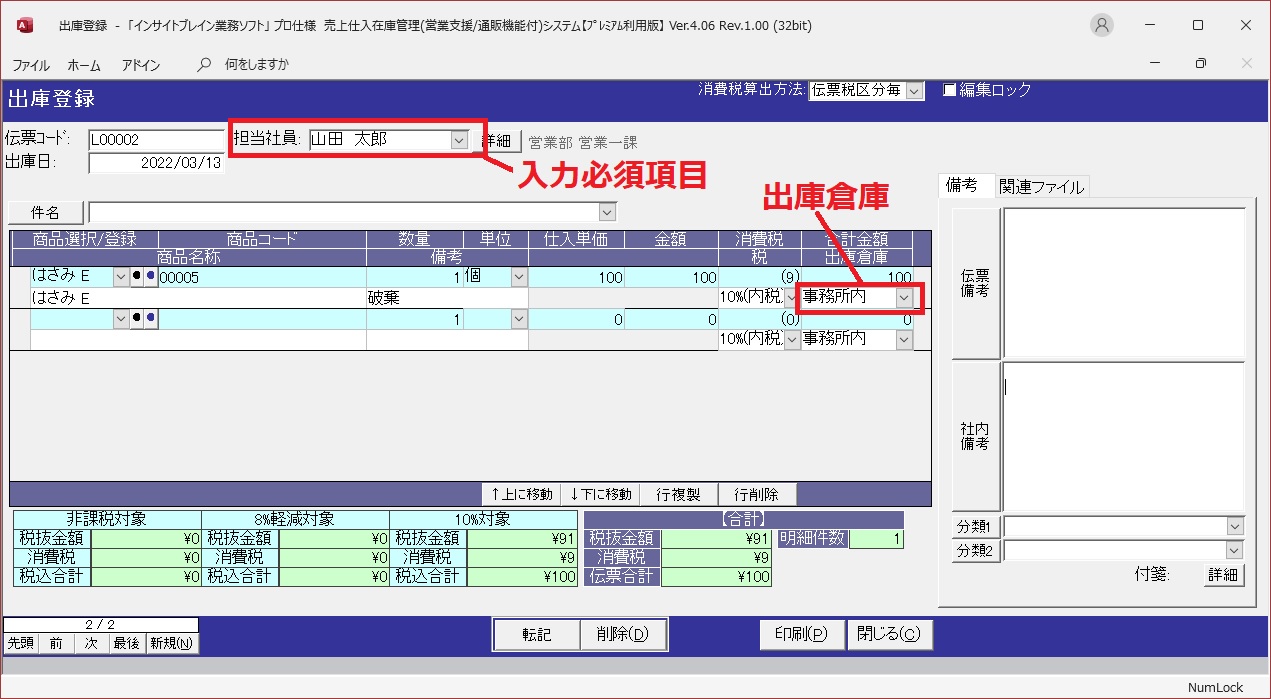Click the 出庫日 field showing 2022/03/13
Viewport: 1271px width, 699px height.
[x=155, y=163]
